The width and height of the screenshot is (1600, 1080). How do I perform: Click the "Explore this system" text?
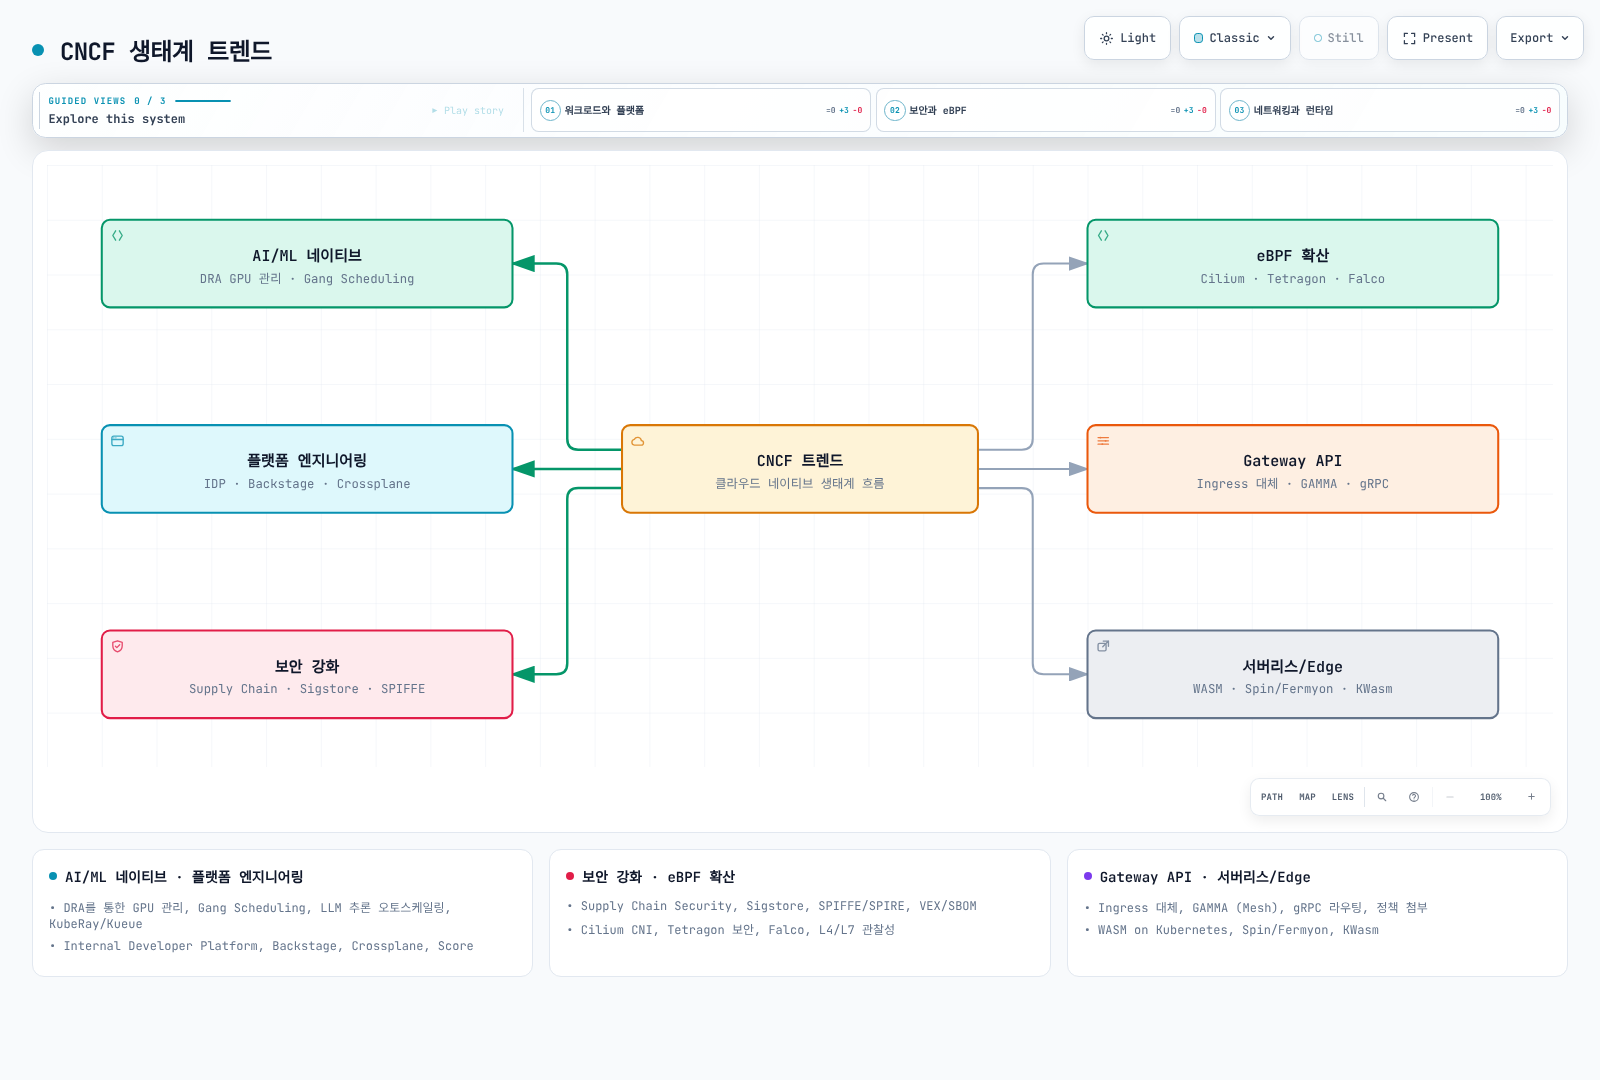(x=117, y=119)
